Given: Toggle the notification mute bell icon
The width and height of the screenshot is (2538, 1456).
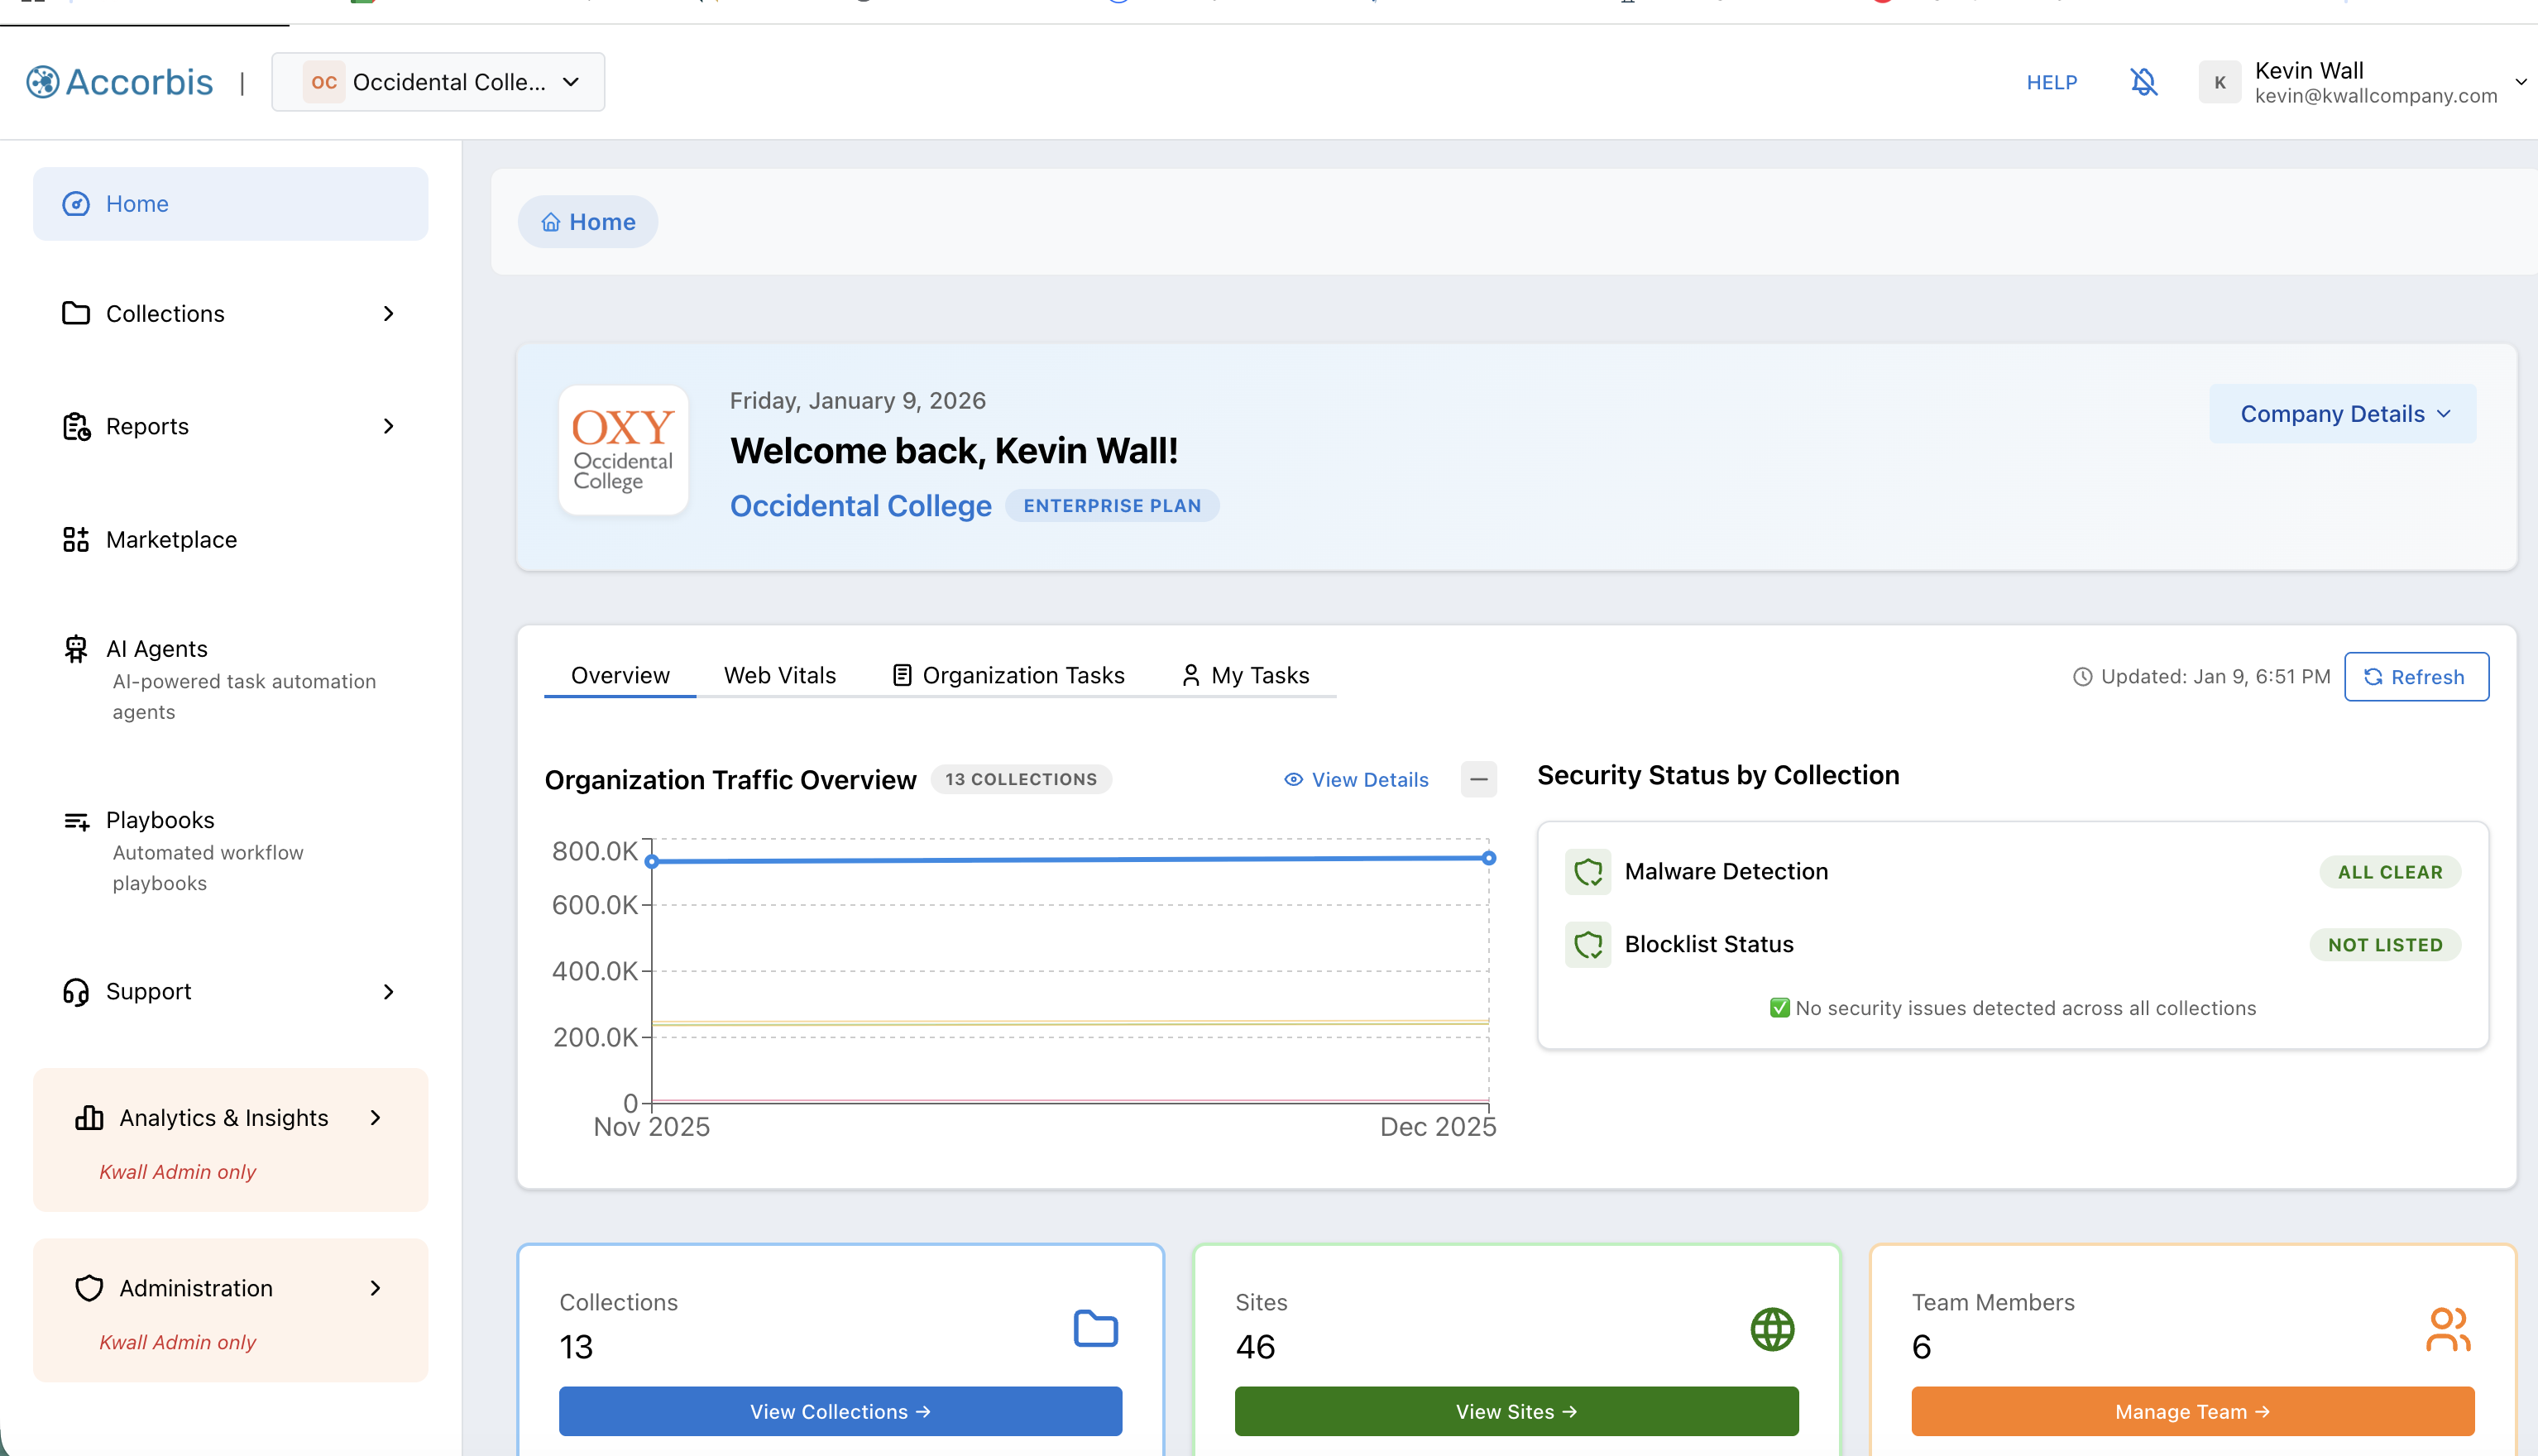Looking at the screenshot, I should pos(2143,82).
